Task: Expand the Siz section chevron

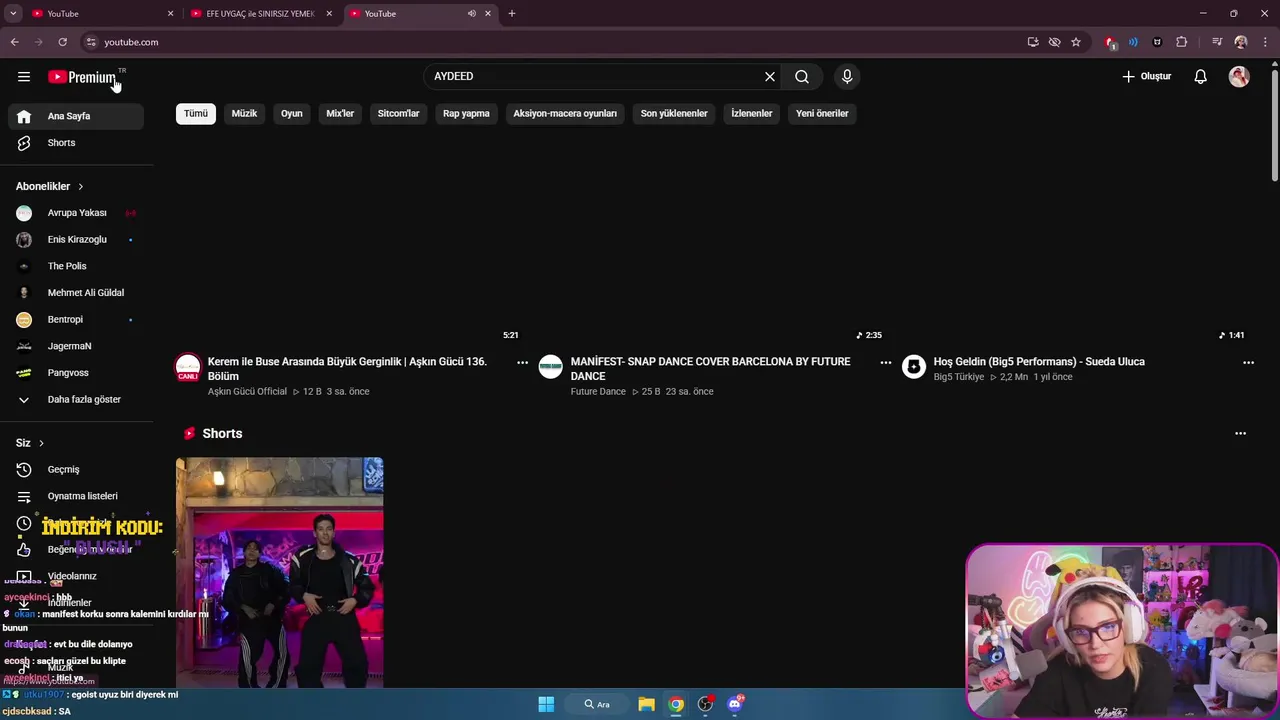Action: 41,443
